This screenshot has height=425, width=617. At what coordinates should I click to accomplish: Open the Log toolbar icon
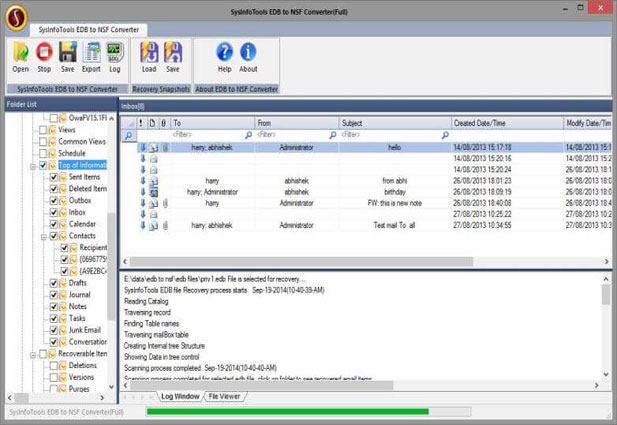pos(115,57)
